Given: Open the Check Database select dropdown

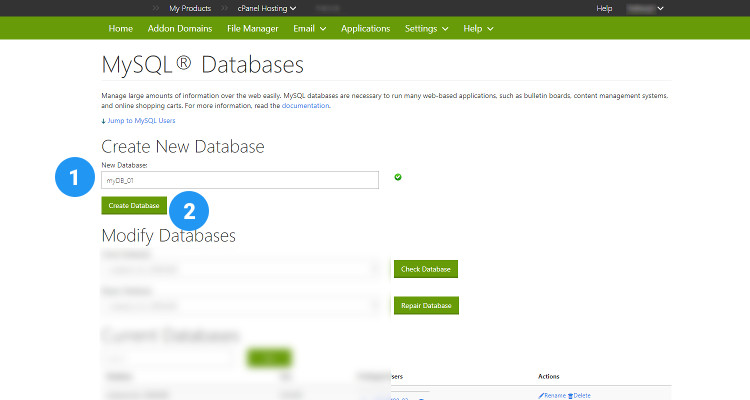Looking at the screenshot, I should click(242, 269).
